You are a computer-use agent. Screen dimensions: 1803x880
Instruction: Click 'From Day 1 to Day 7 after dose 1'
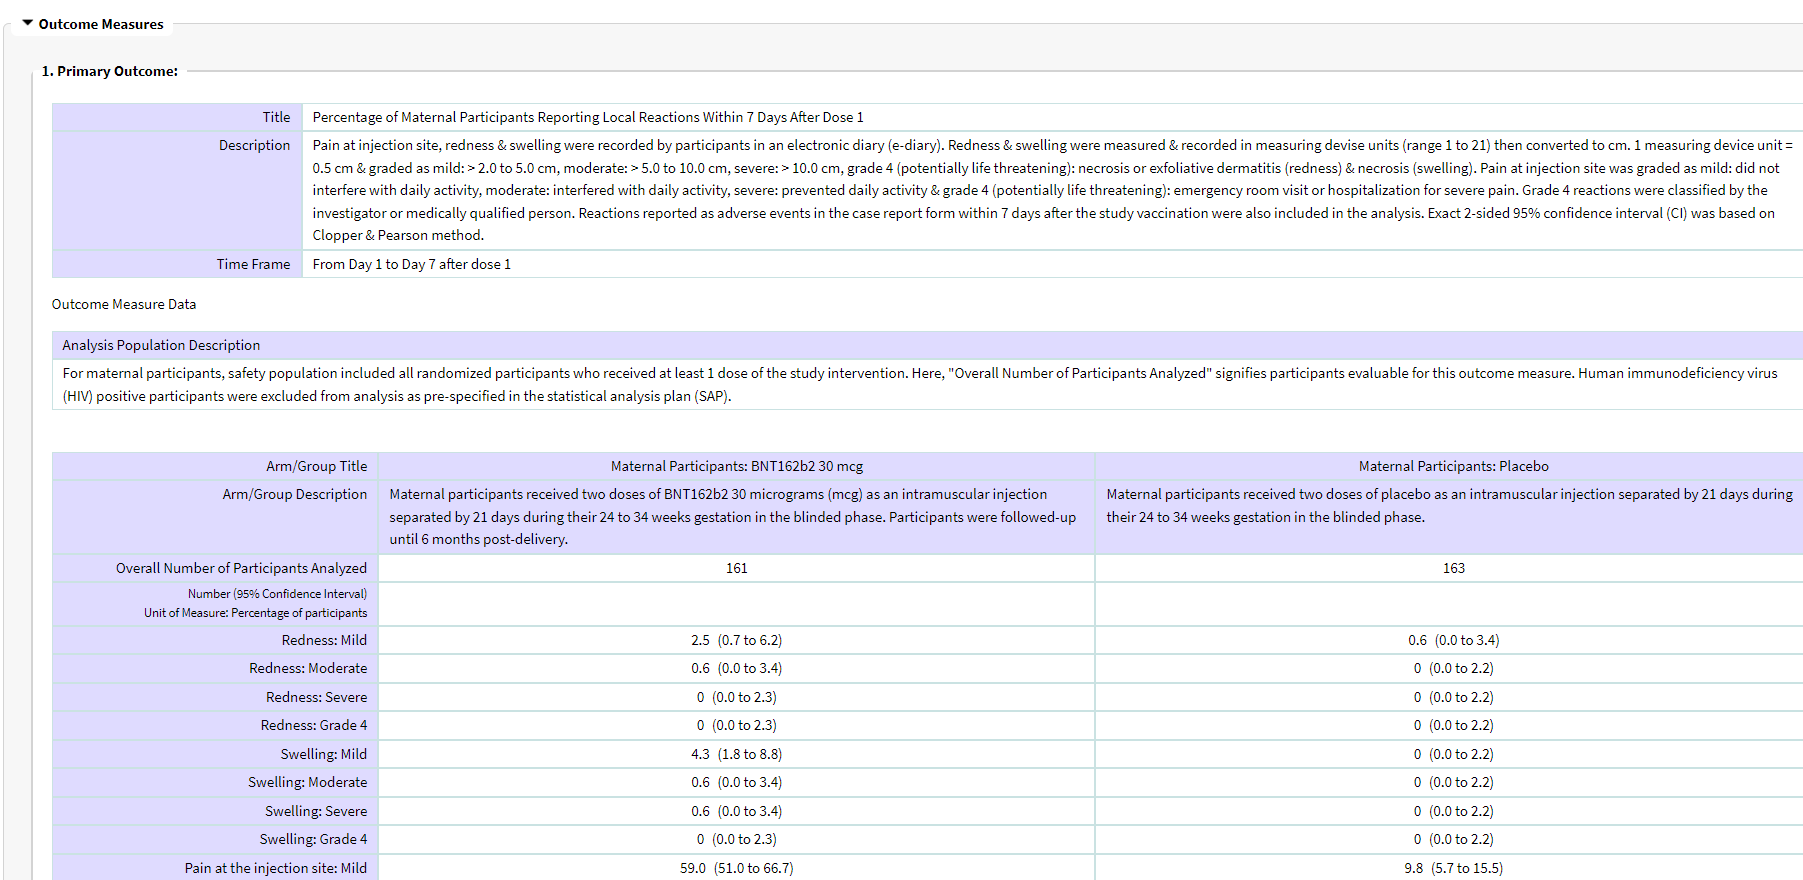(412, 264)
